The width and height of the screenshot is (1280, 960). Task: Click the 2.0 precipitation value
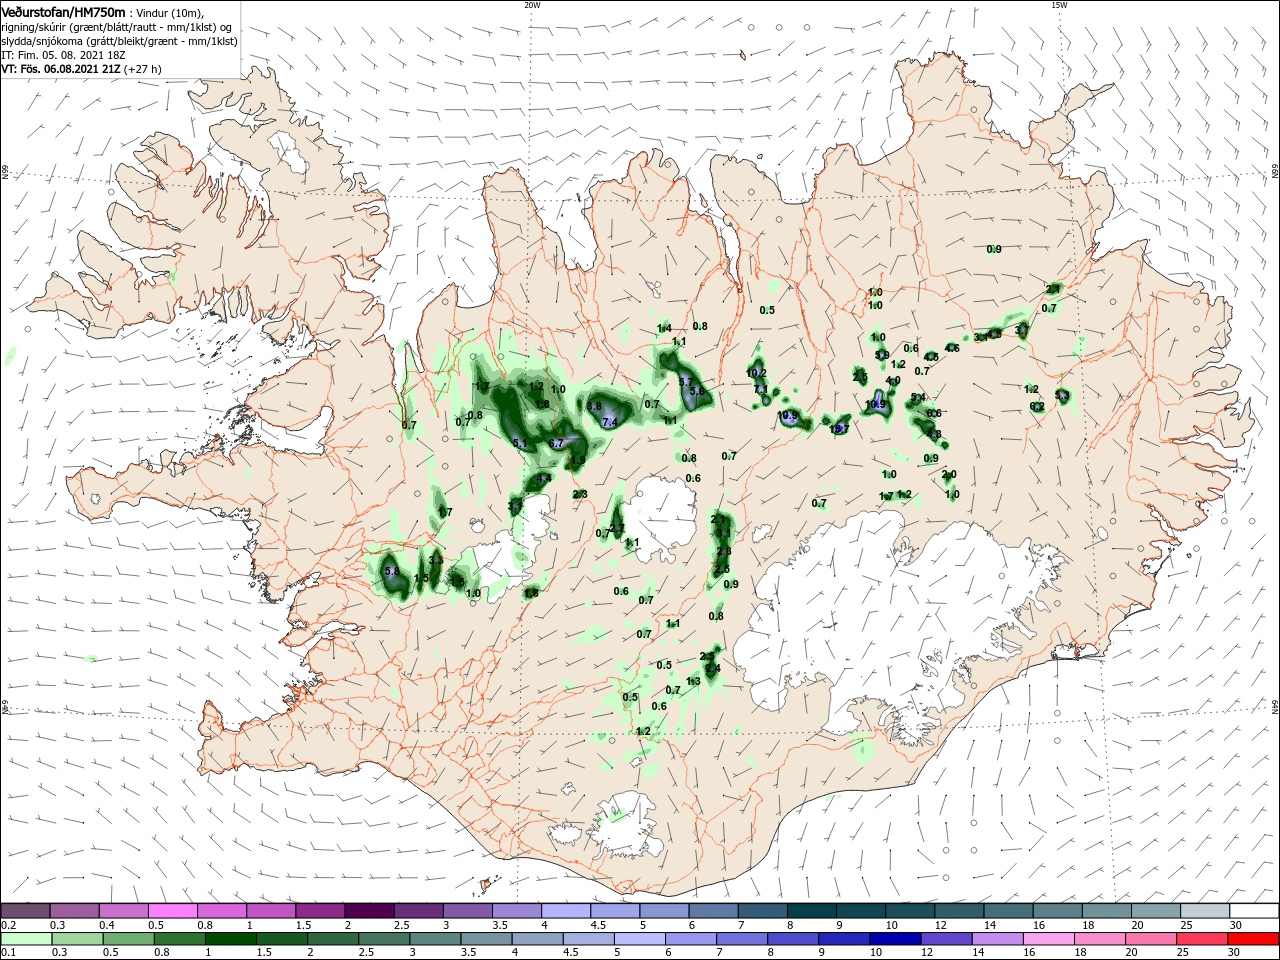click(x=949, y=474)
